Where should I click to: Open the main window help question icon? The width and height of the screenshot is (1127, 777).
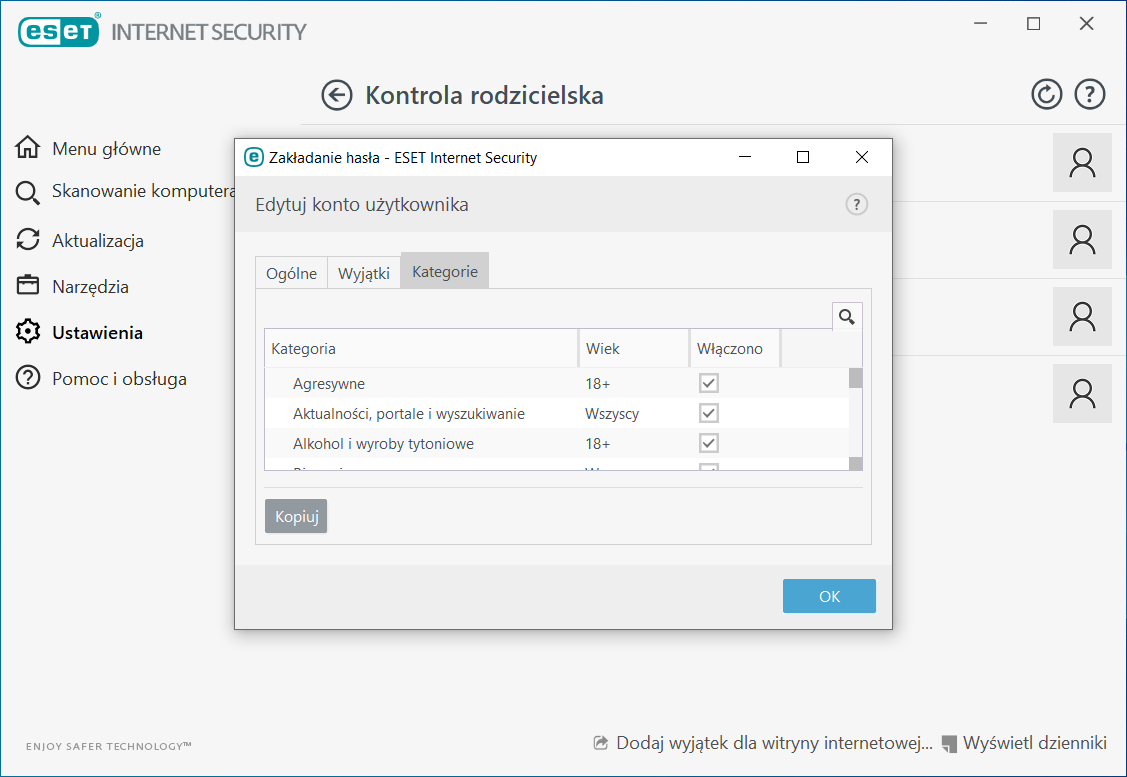[1089, 95]
